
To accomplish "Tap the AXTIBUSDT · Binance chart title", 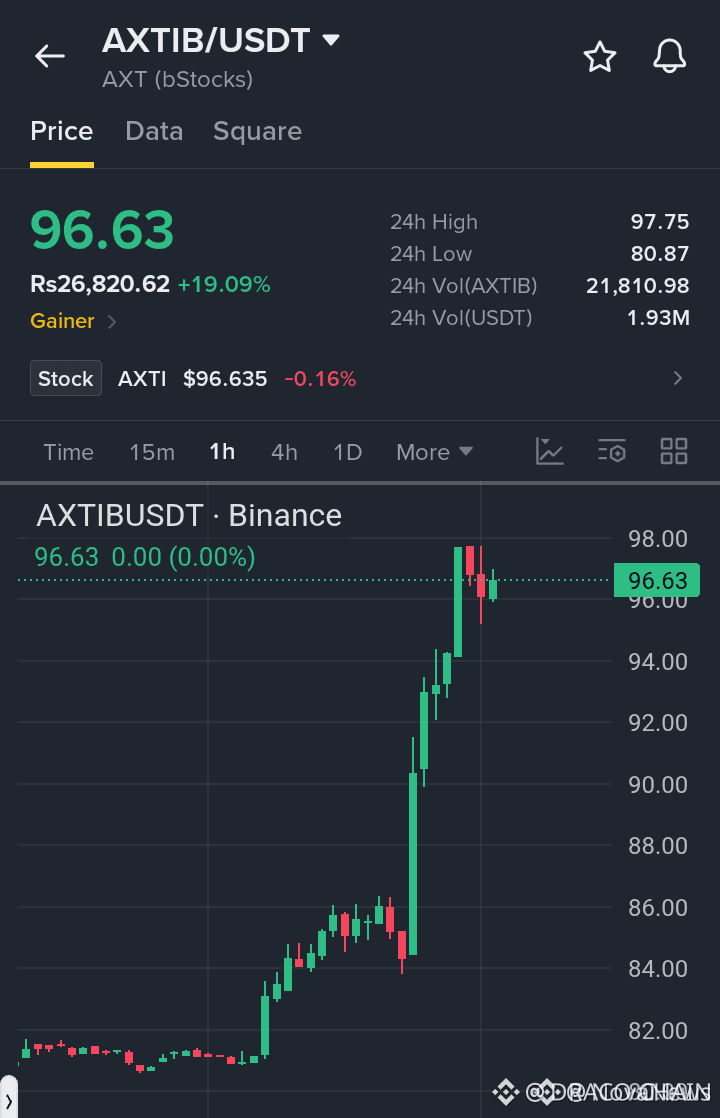I will (x=189, y=516).
